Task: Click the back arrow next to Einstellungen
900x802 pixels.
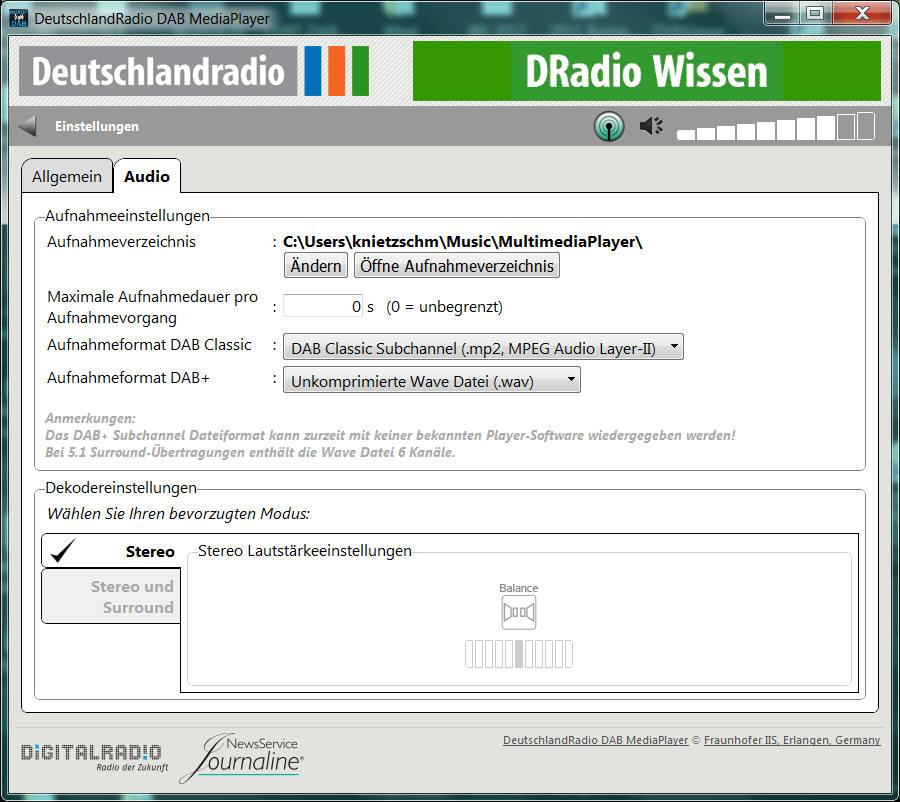Action: pos(27,126)
